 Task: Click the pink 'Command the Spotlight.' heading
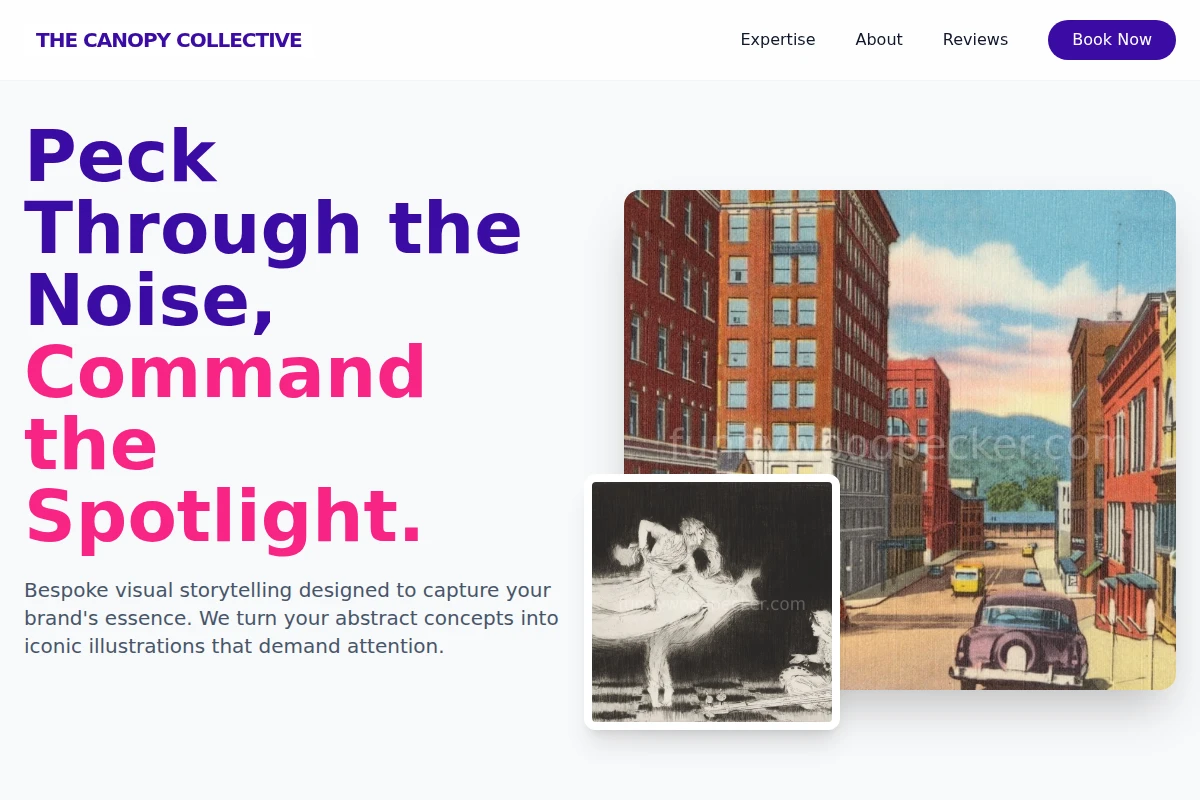(225, 444)
